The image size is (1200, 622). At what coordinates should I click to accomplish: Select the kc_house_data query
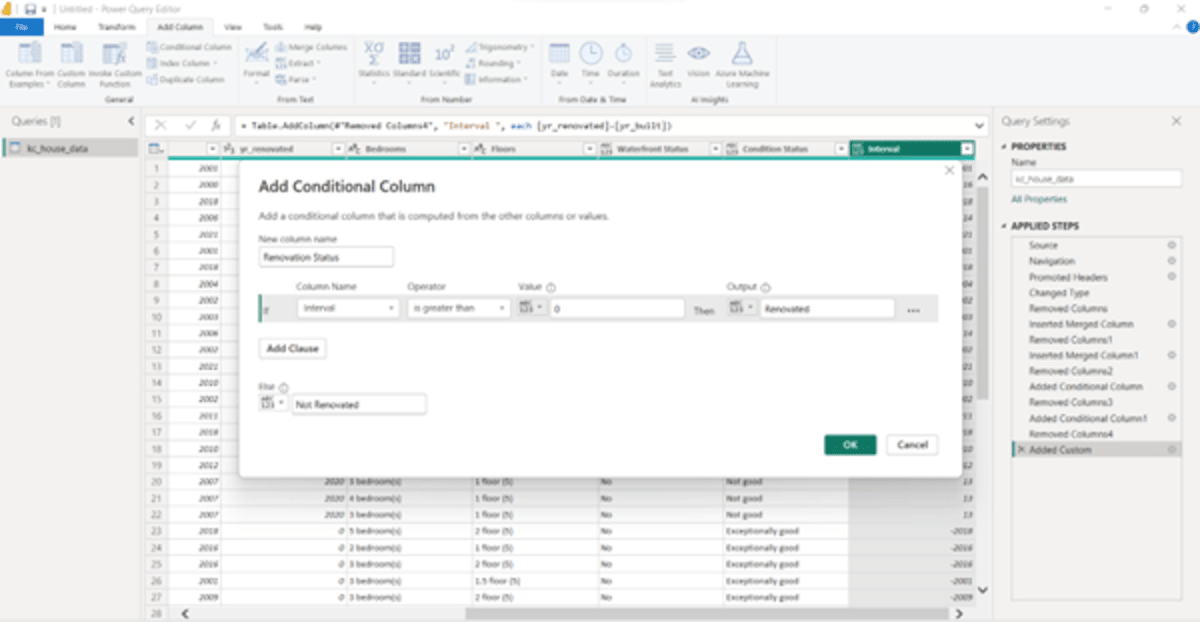[69, 148]
